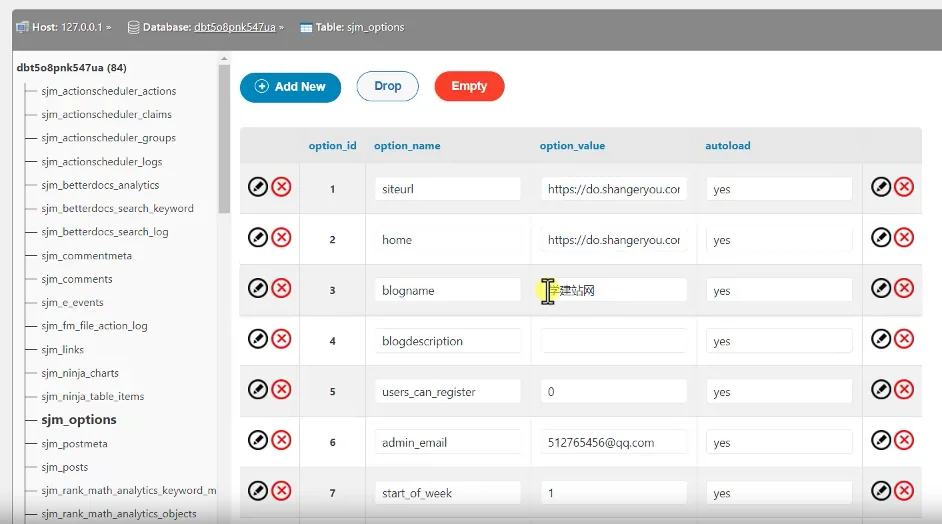Click the right-side delete icon for home row

904,237
